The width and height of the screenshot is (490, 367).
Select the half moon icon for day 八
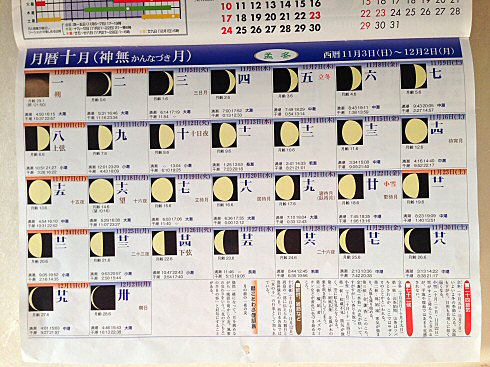(x=37, y=139)
